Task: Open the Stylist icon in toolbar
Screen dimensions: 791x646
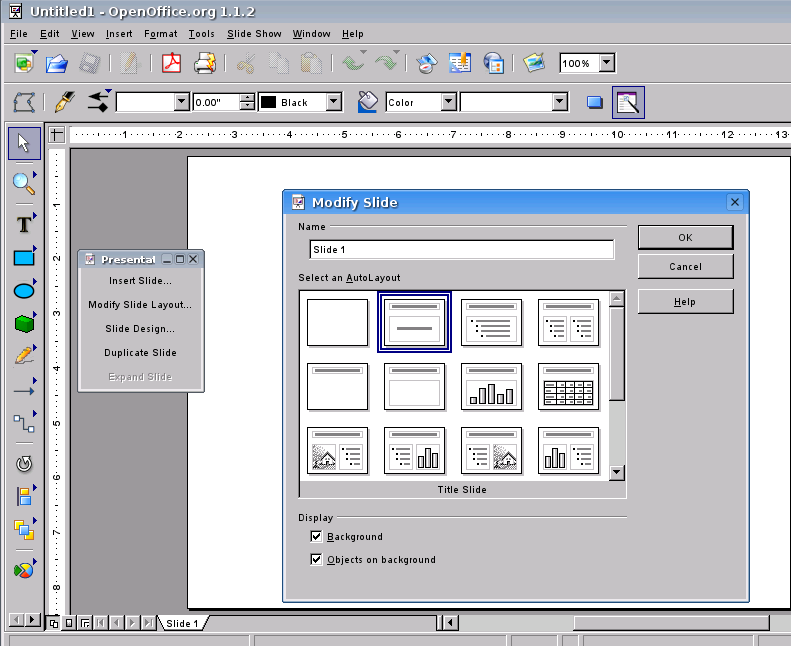Action: click(460, 64)
